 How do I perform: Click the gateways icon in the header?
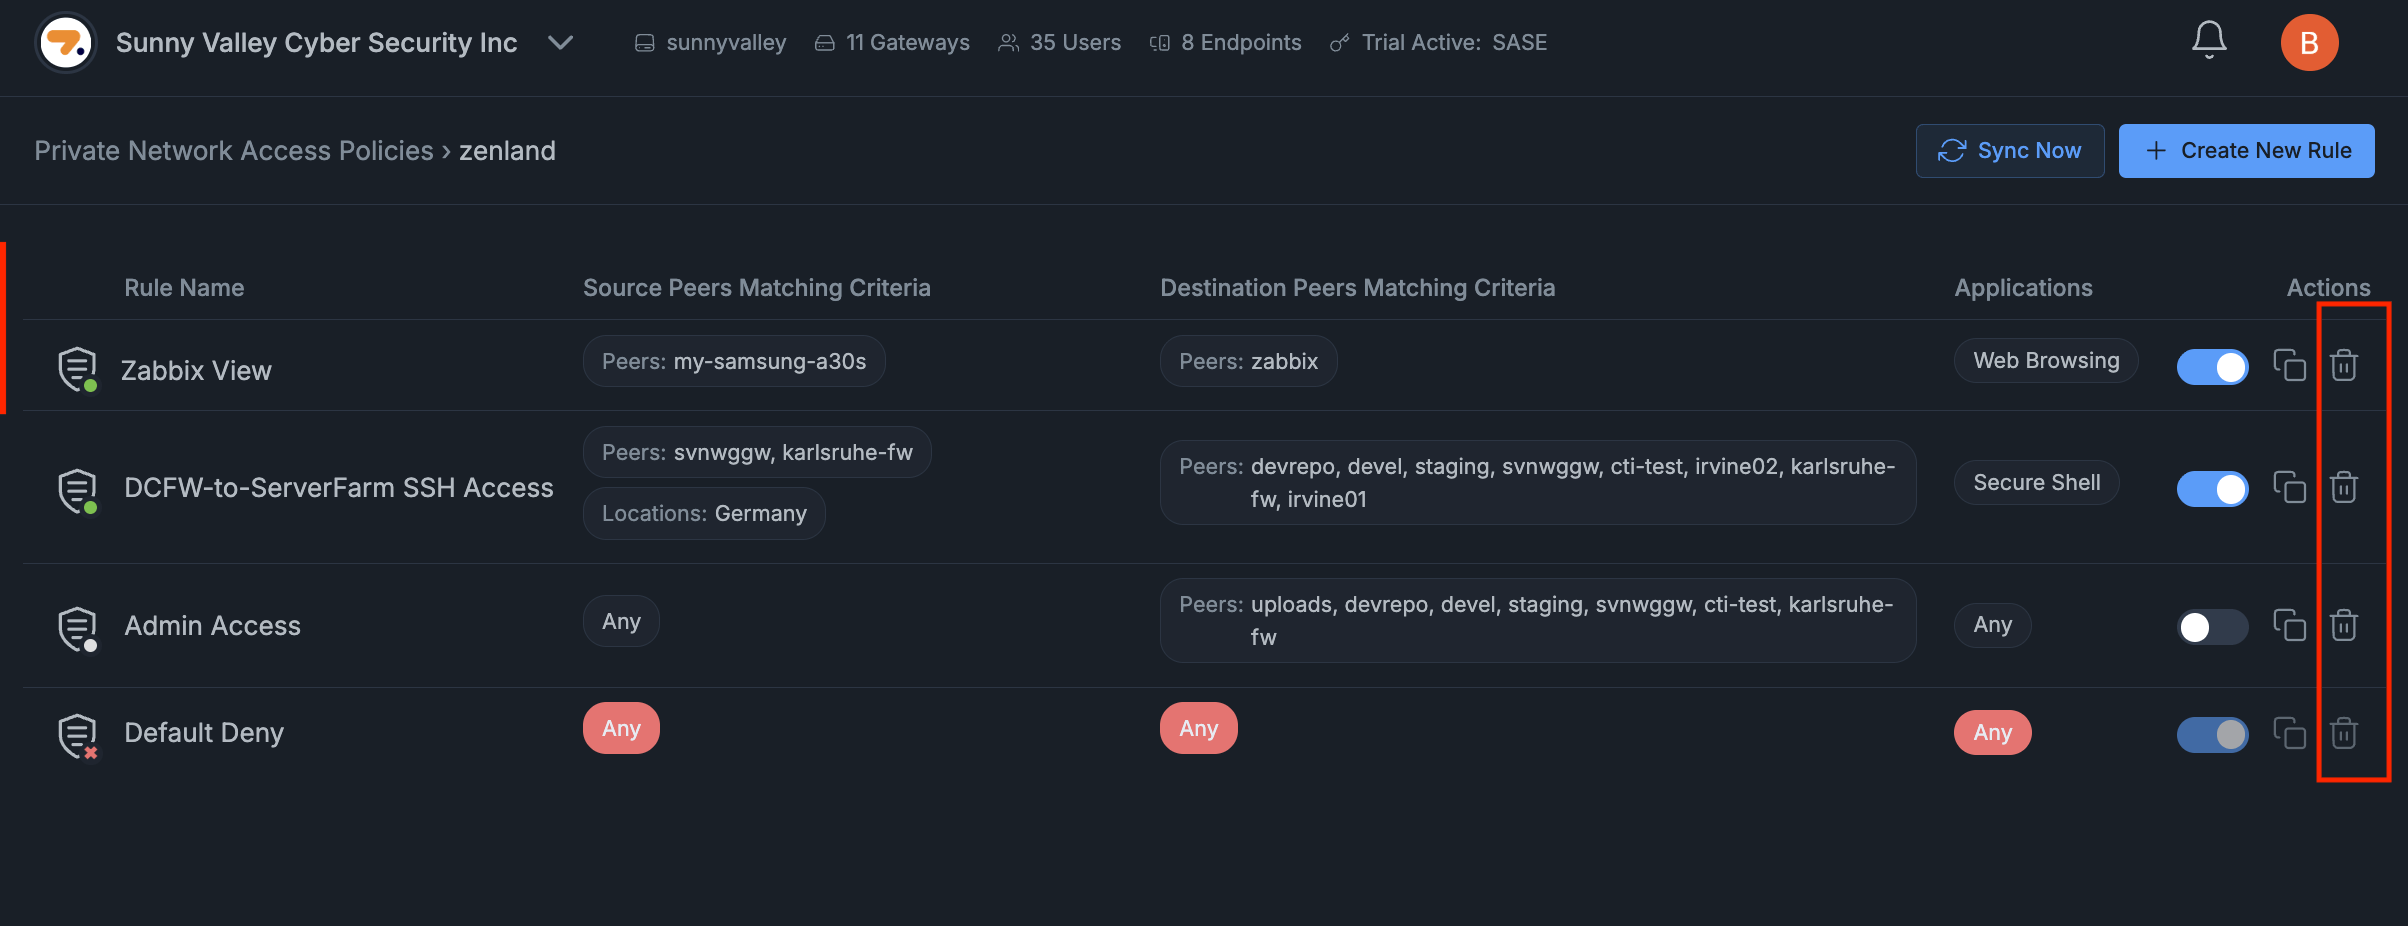824,42
